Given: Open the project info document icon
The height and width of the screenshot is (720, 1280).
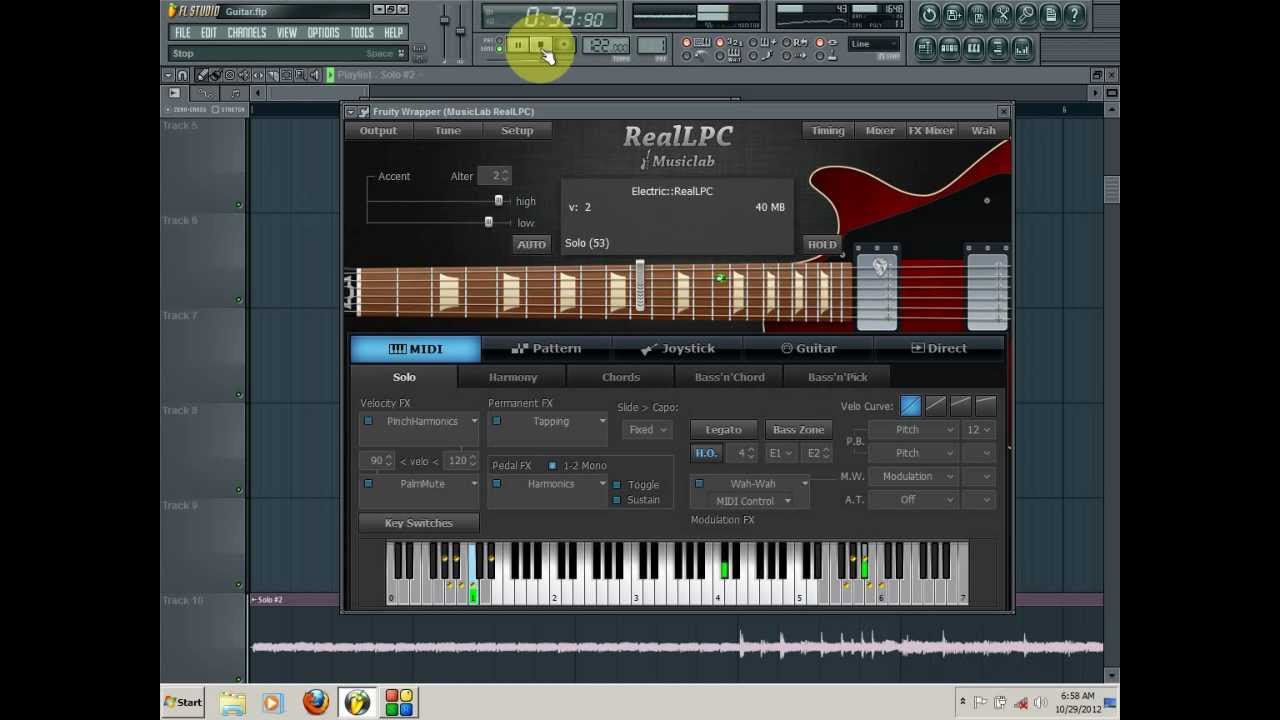Looking at the screenshot, I should coord(1049,15).
